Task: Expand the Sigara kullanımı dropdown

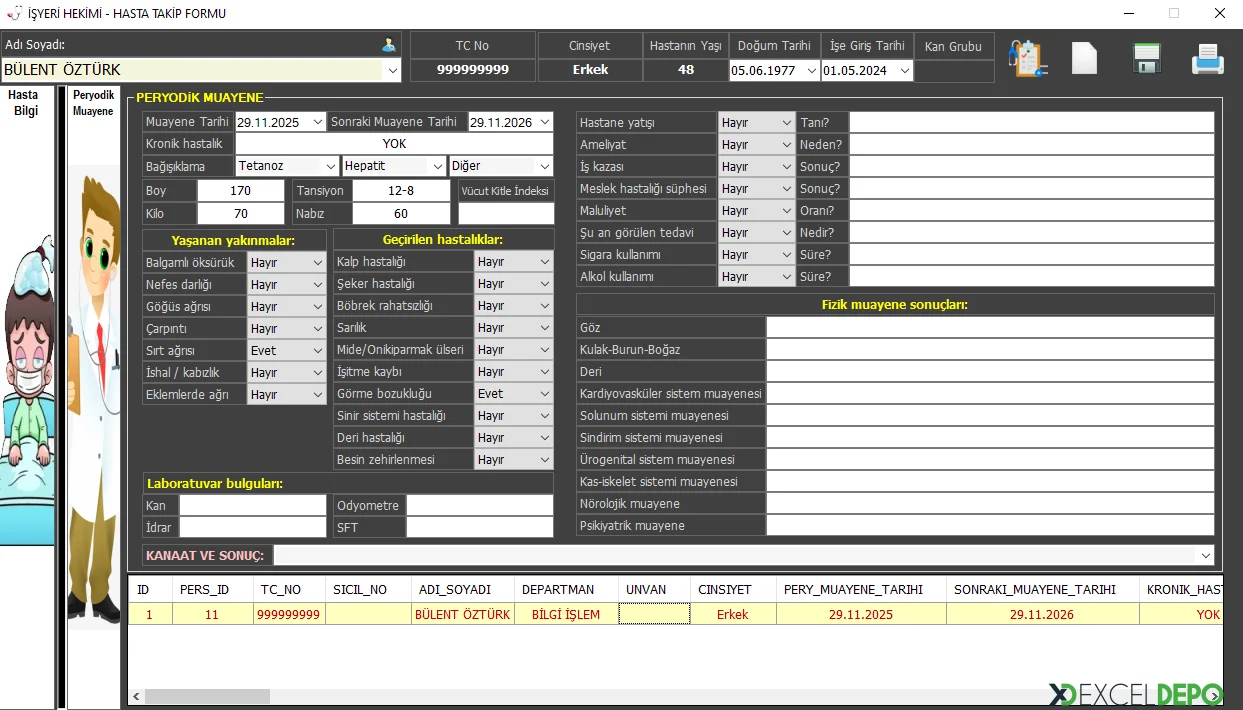Action: tap(786, 255)
